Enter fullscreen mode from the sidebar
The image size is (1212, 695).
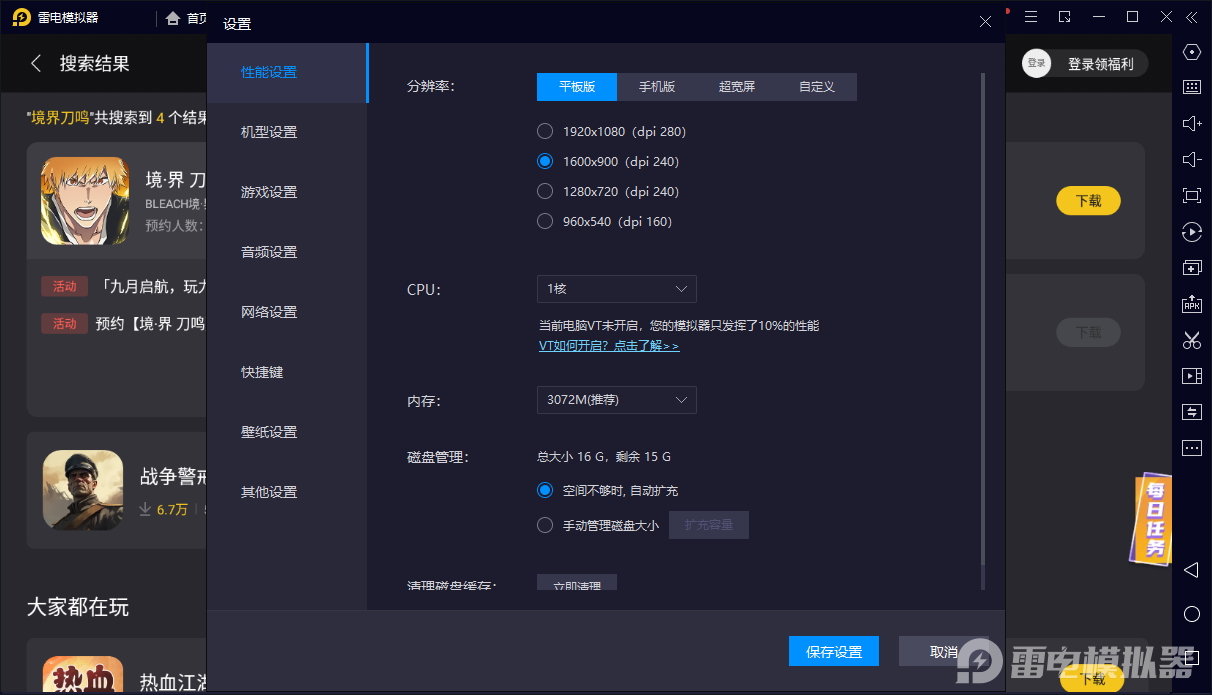click(x=1191, y=195)
